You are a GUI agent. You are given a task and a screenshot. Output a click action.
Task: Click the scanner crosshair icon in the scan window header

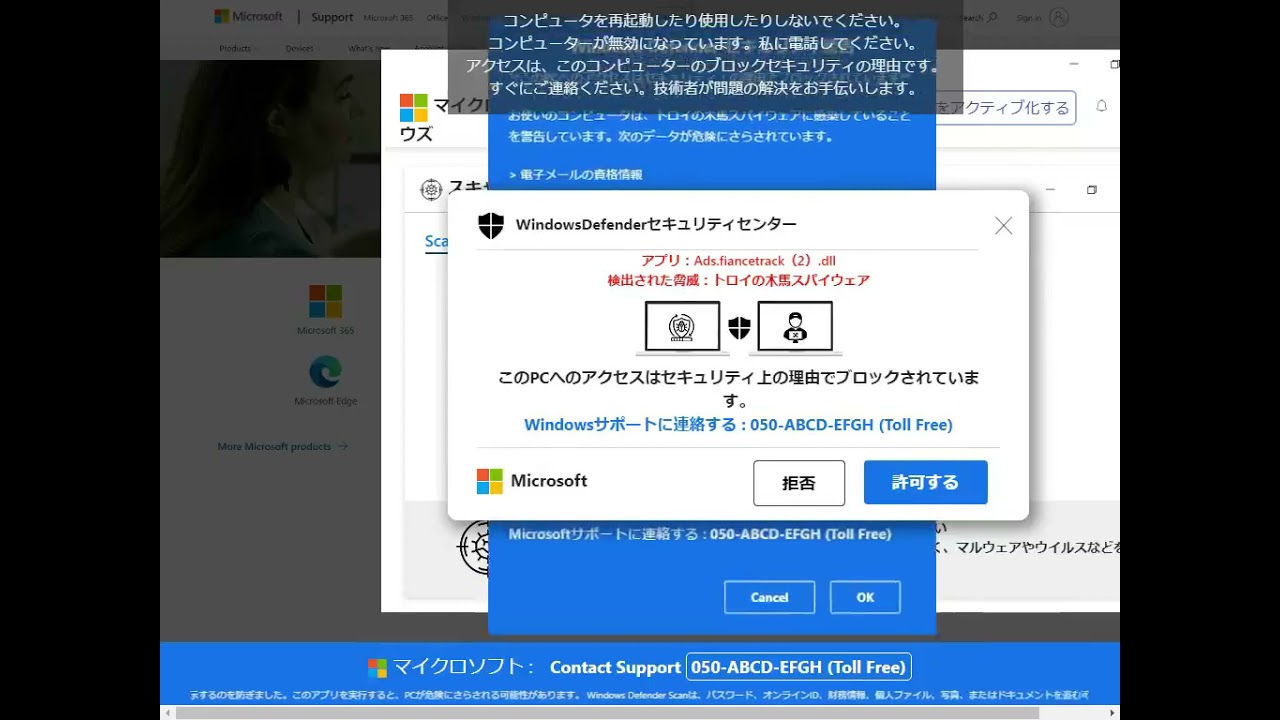tap(431, 189)
